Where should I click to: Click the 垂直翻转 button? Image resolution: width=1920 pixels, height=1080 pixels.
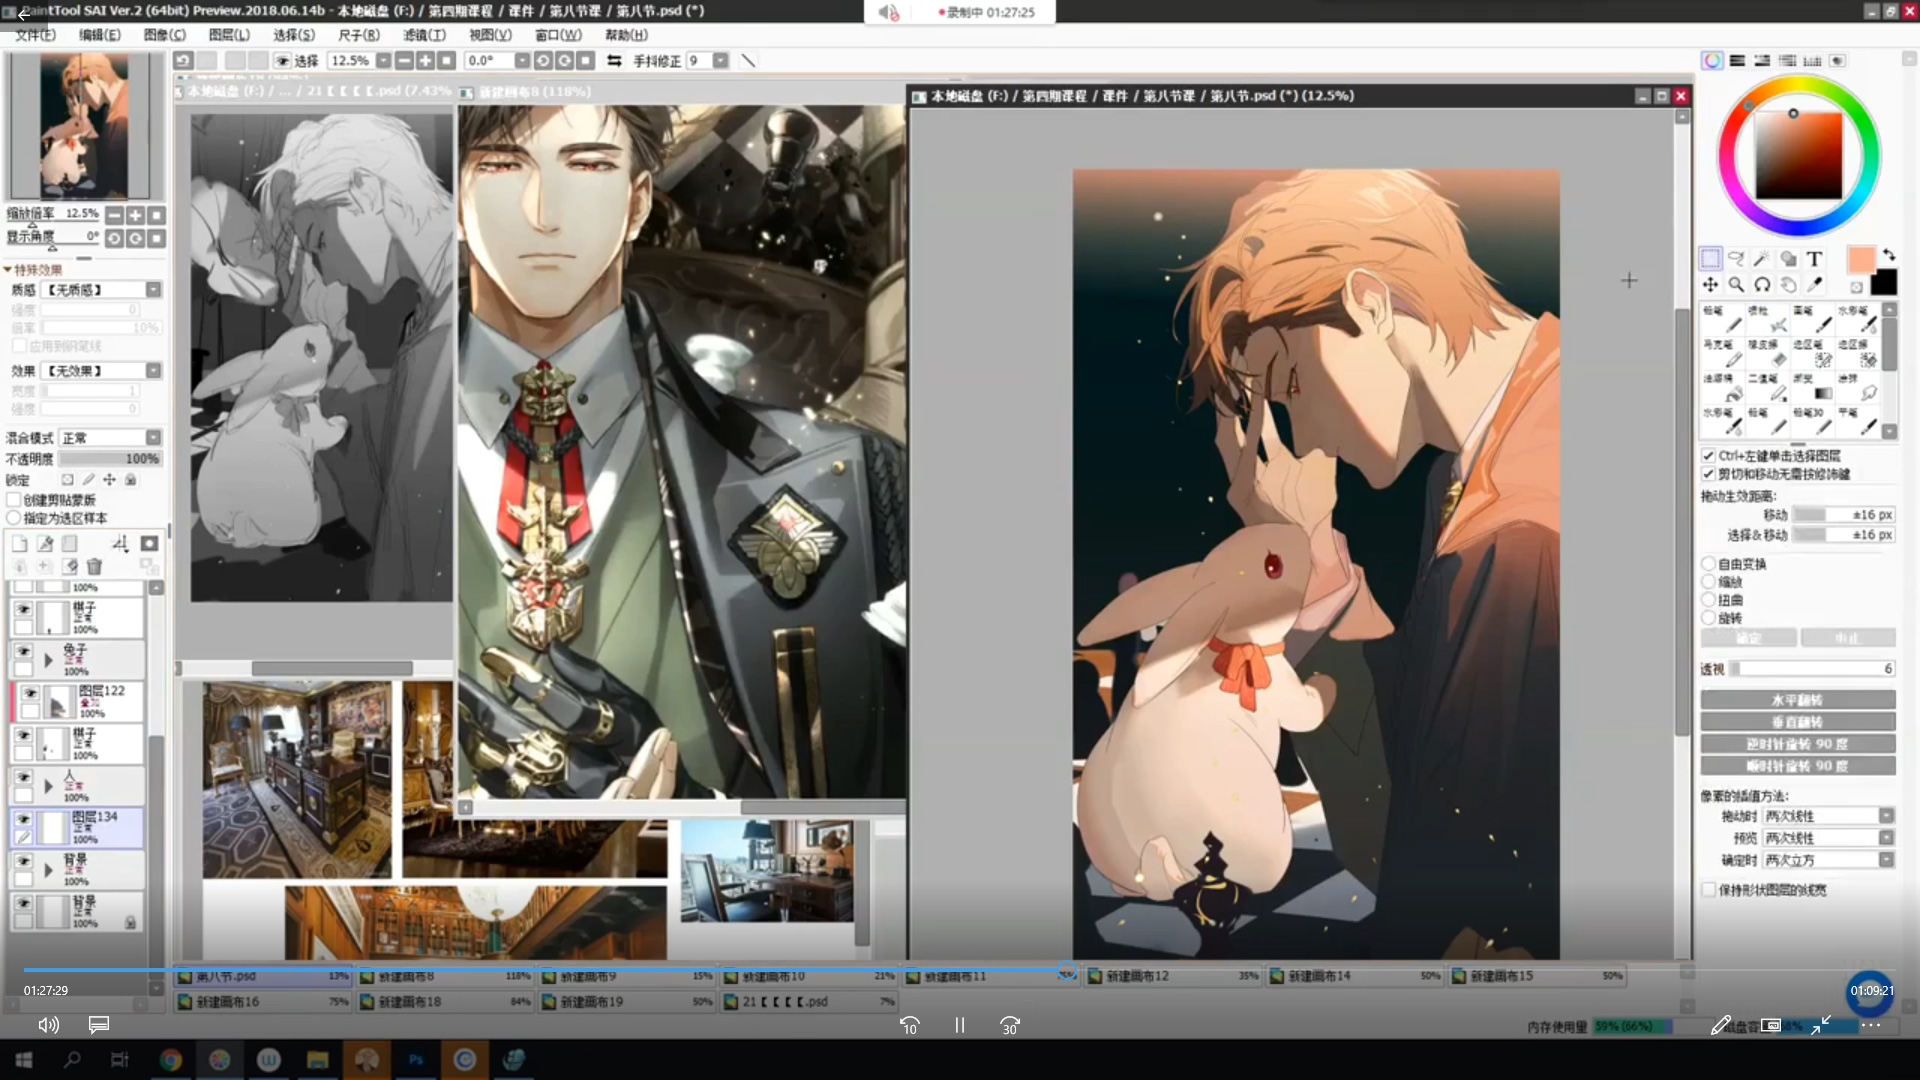[x=1797, y=722]
